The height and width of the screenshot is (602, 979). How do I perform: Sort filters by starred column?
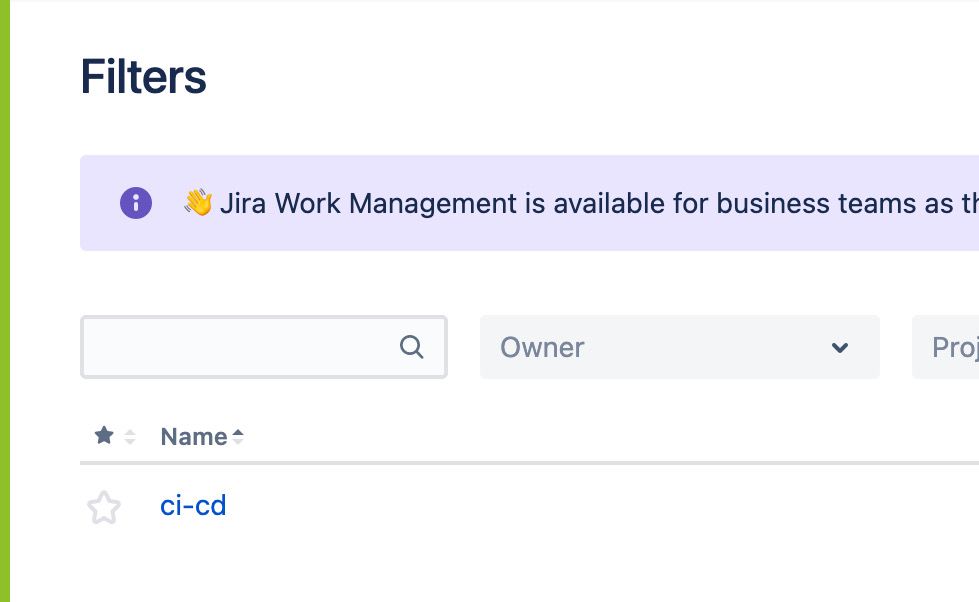(114, 435)
